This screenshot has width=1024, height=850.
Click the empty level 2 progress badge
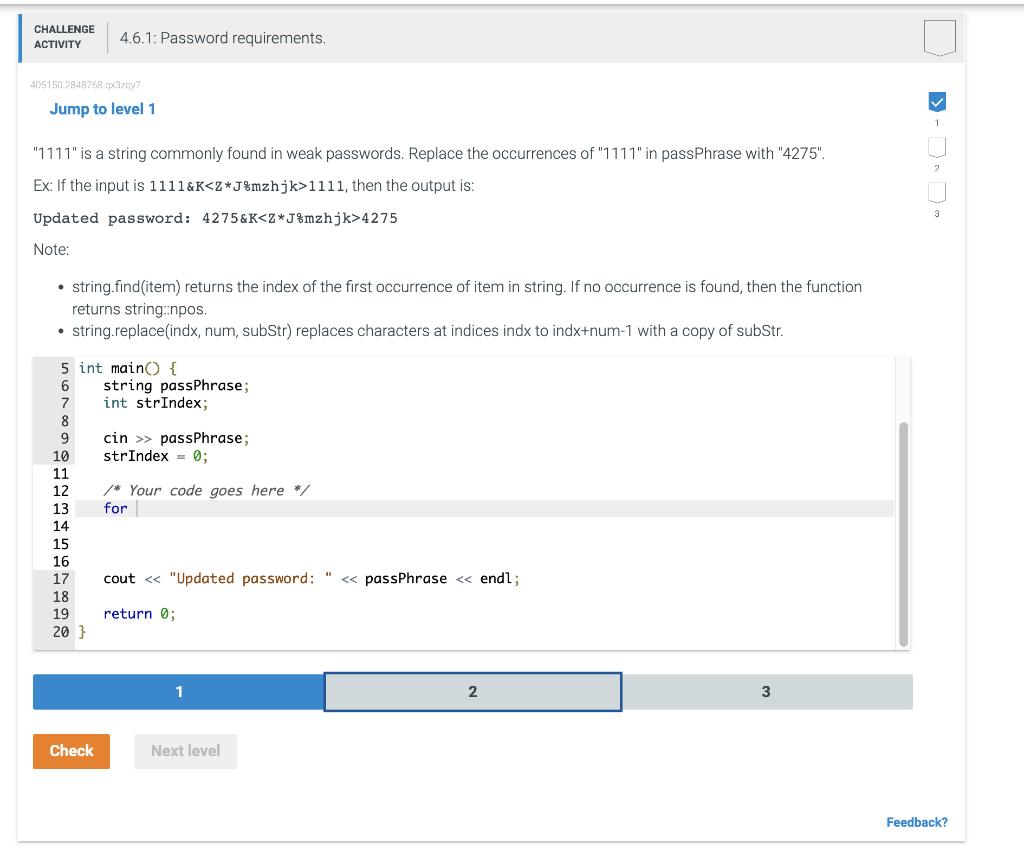[937, 146]
